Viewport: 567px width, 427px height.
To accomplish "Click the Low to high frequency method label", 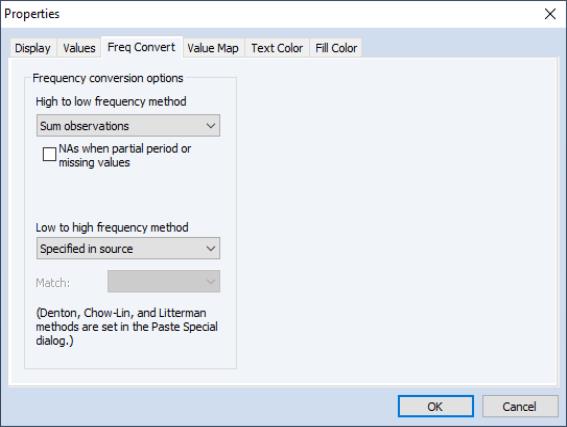I will pos(112,227).
